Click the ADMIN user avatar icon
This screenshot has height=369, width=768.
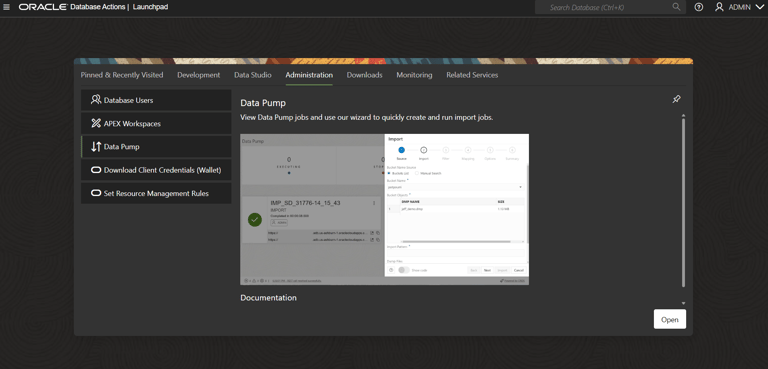[719, 7]
